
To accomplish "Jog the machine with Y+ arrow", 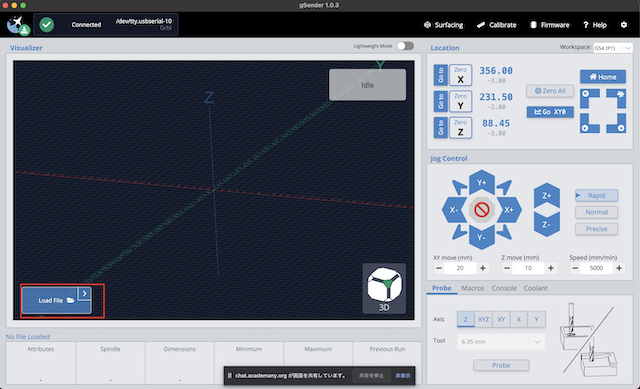I will point(482,182).
